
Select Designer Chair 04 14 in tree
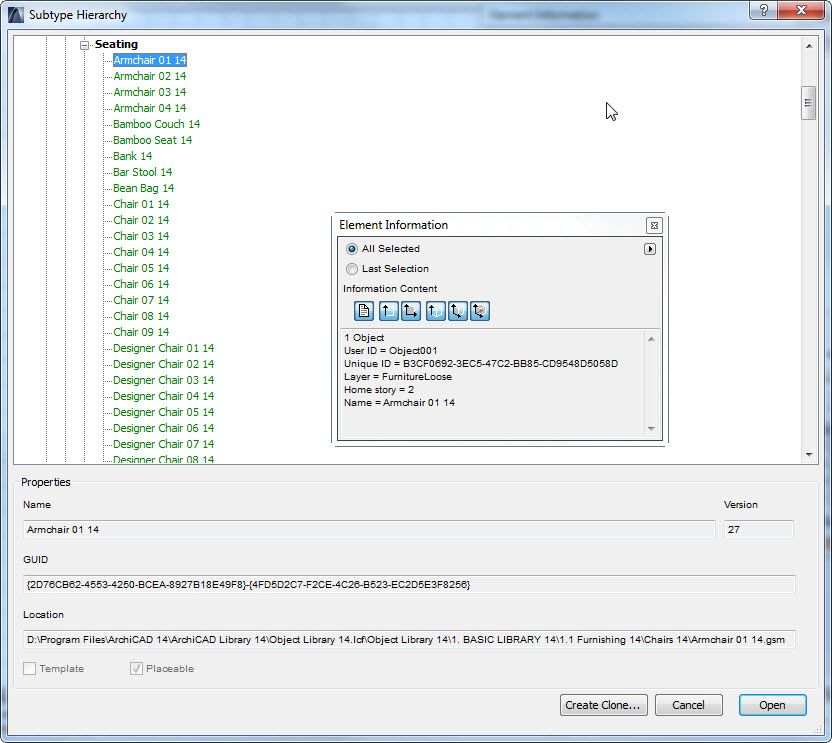pyautogui.click(x=163, y=396)
